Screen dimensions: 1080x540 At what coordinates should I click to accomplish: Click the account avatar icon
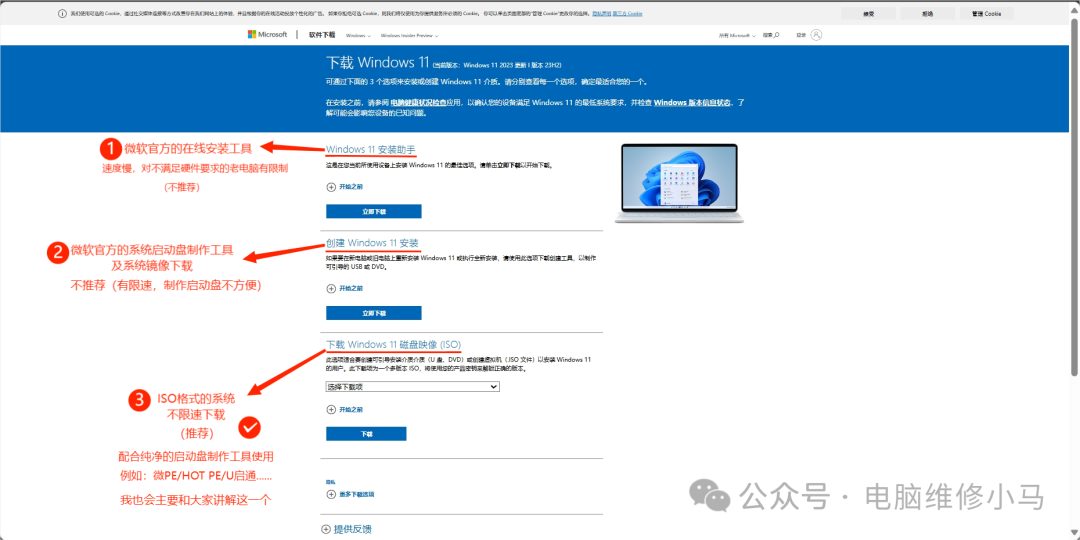pos(816,34)
